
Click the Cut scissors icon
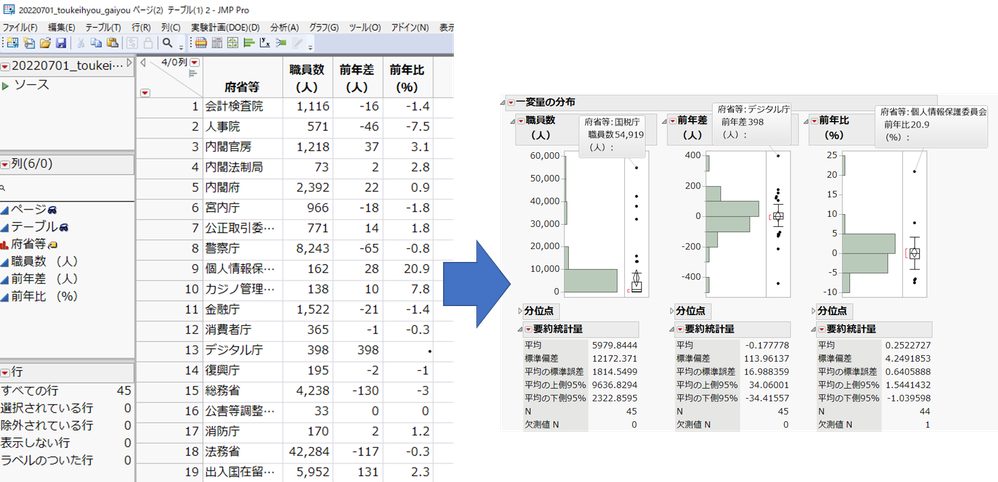[x=81, y=43]
